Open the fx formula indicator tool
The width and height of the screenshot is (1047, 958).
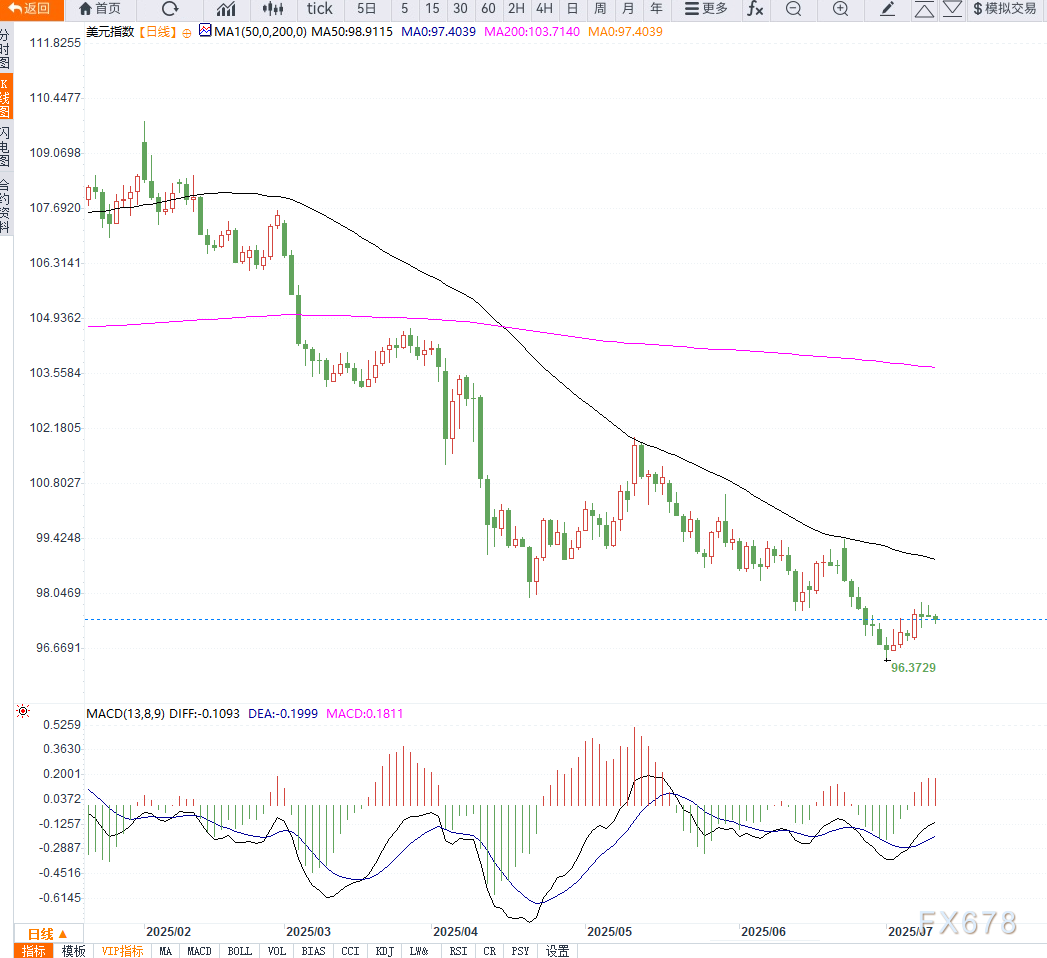point(755,9)
